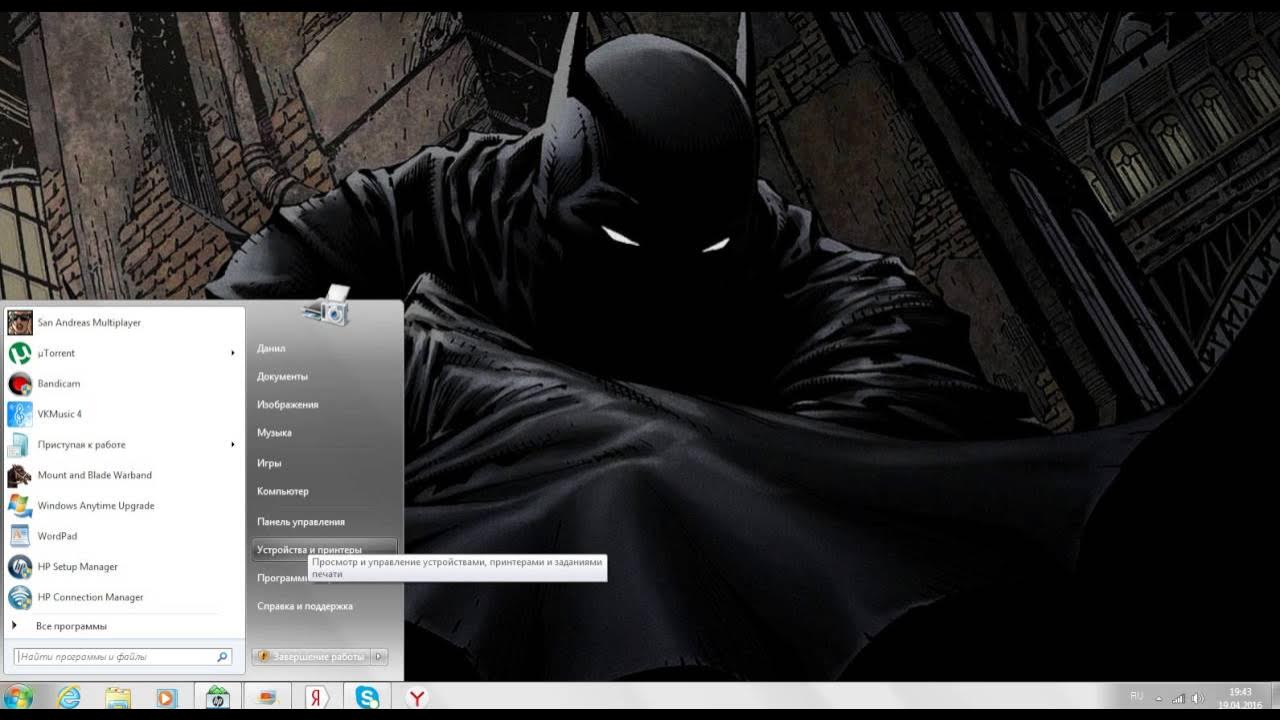The image size is (1280, 720).
Task: Show hidden tray icons arrow
Action: click(1159, 698)
